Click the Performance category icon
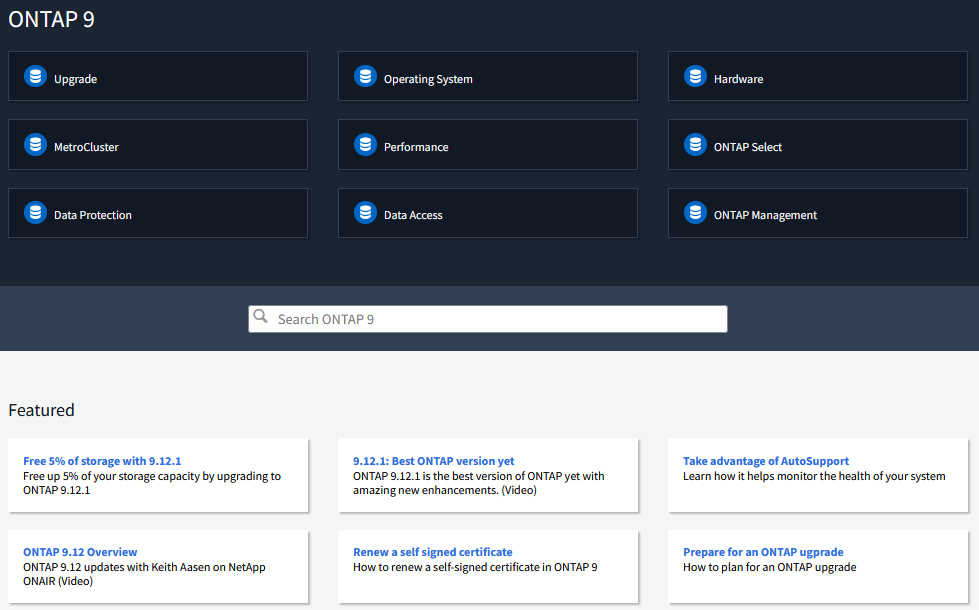This screenshot has height=610, width=979. pos(366,145)
